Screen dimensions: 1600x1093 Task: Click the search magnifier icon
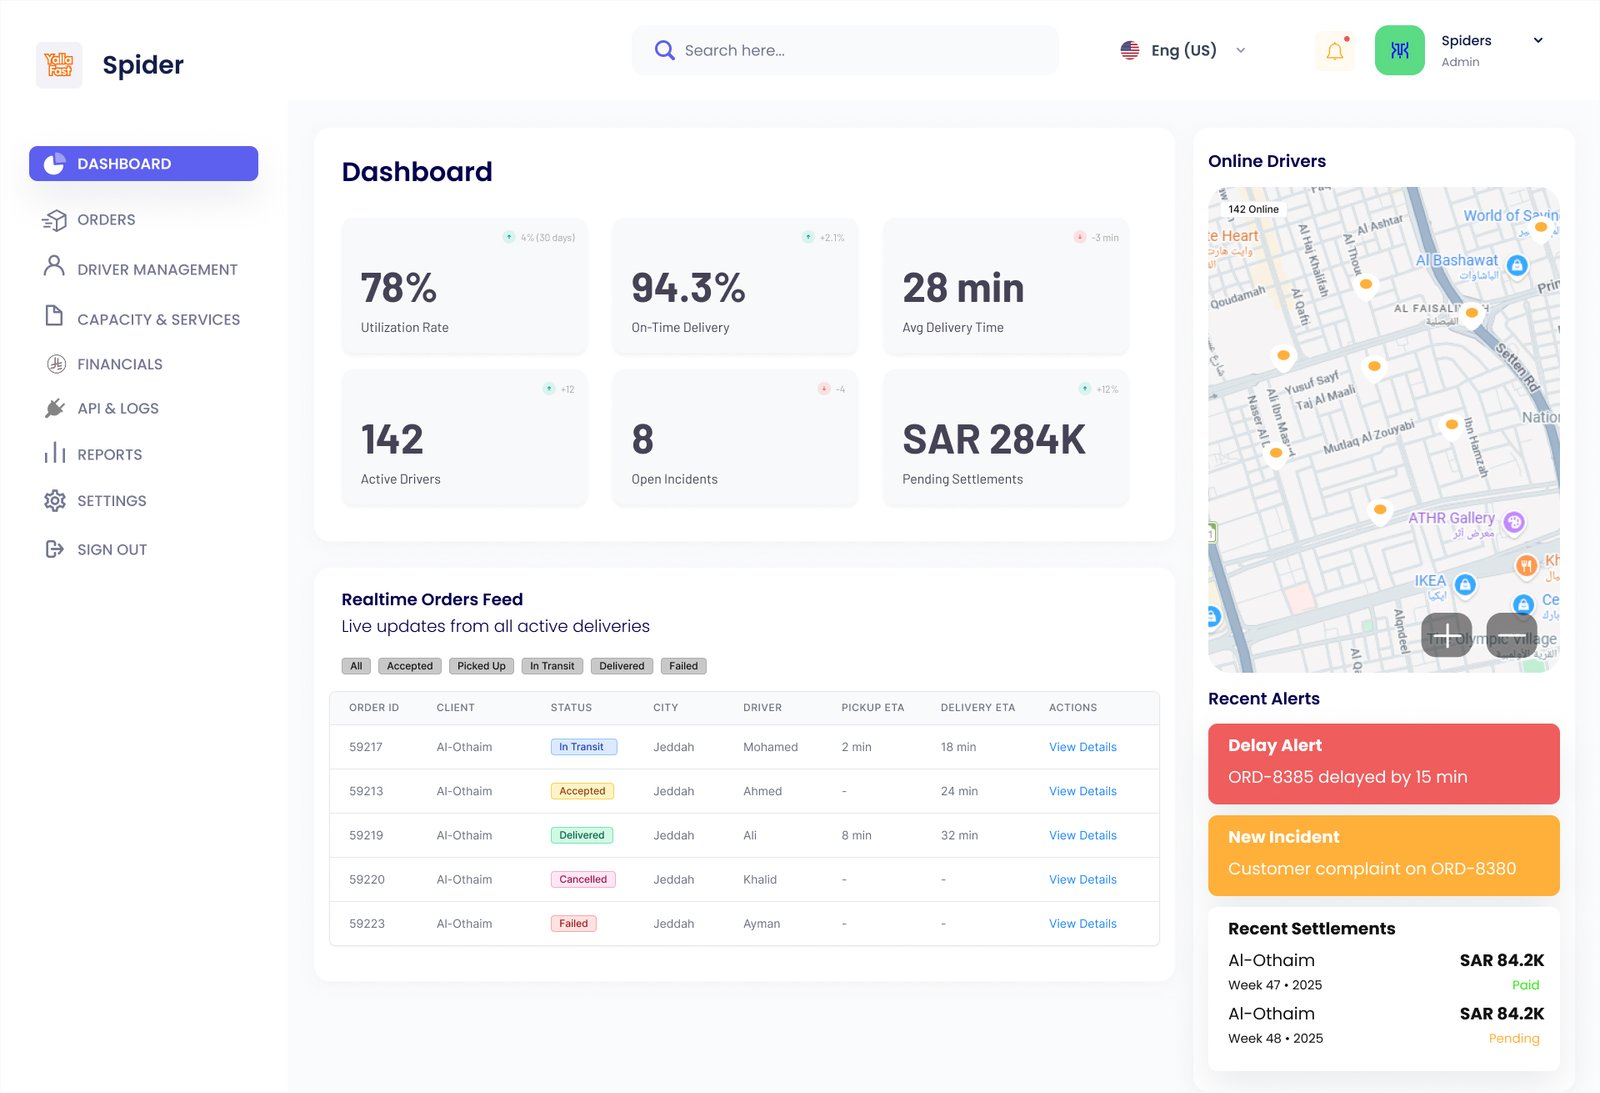tap(664, 50)
